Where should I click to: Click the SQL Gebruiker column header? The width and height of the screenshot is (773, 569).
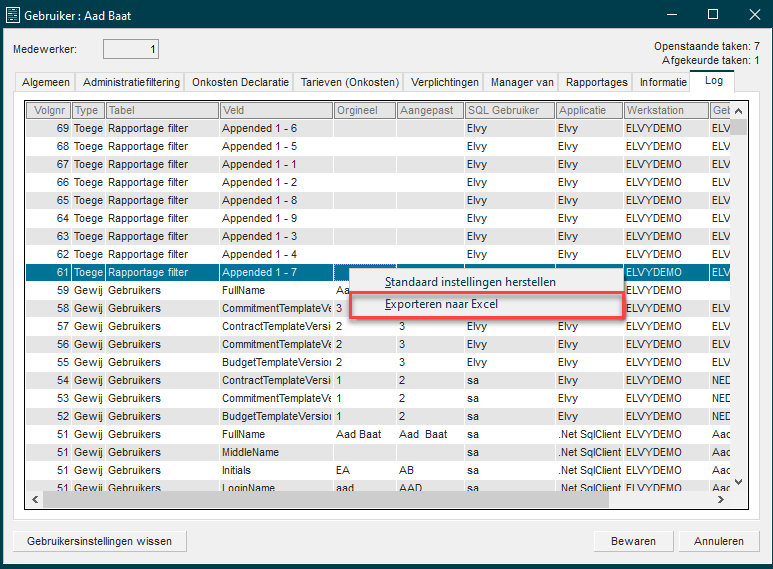point(510,110)
